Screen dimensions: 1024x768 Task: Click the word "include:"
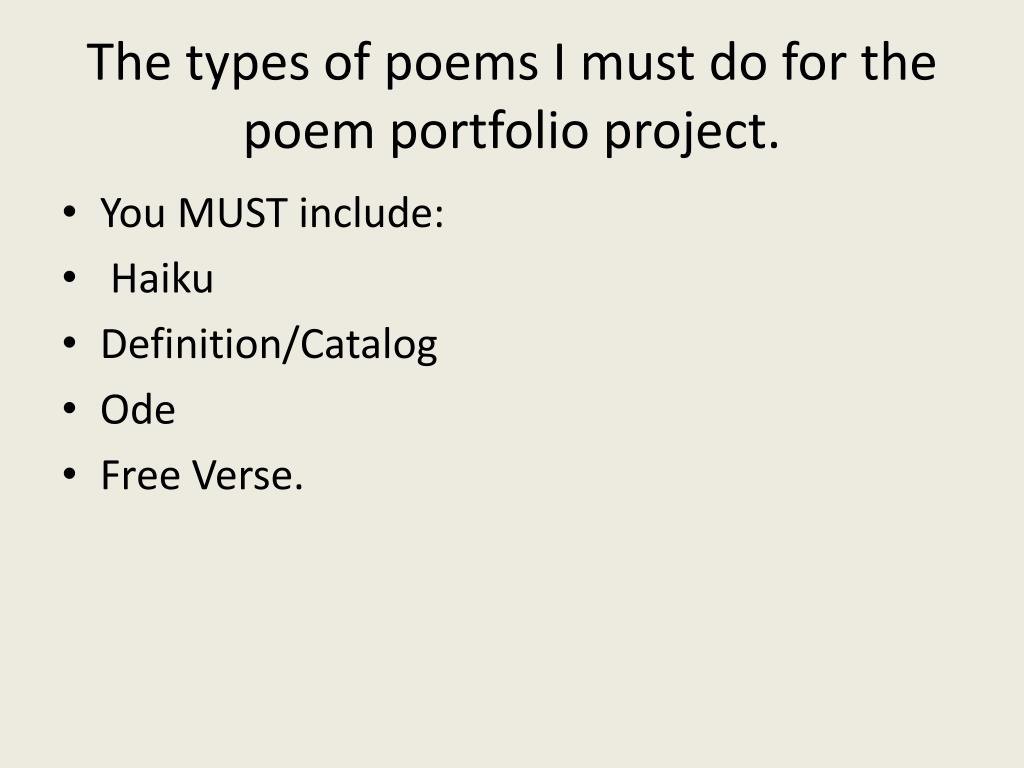point(372,213)
